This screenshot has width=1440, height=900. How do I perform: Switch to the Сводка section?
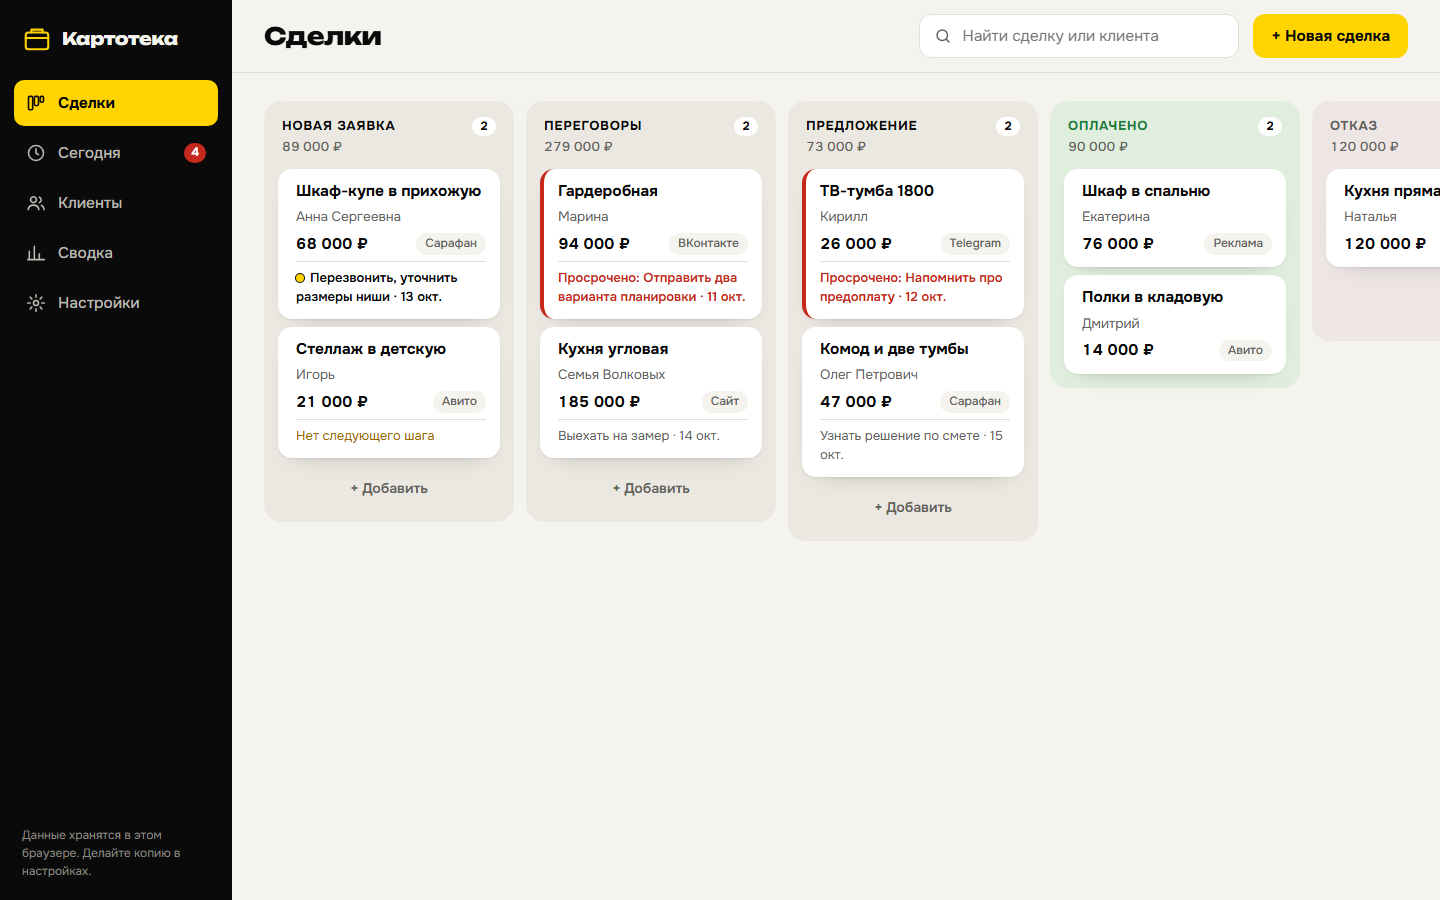coord(116,253)
